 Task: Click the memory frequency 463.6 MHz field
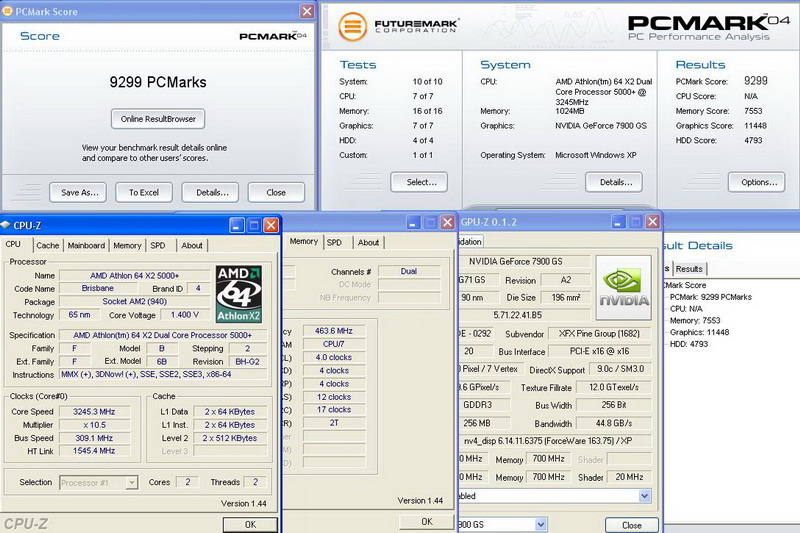334,331
